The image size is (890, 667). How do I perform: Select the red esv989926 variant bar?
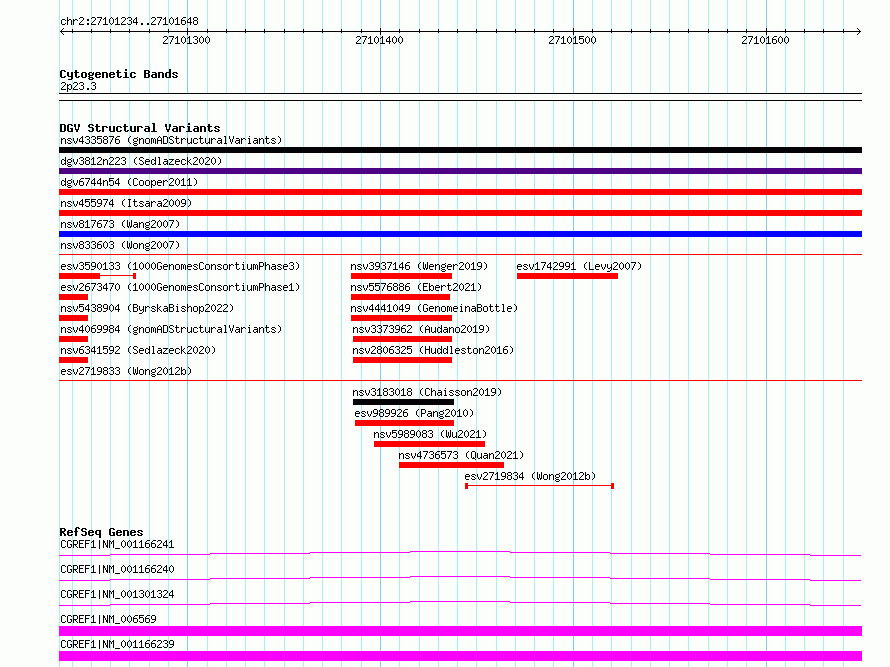click(x=404, y=423)
